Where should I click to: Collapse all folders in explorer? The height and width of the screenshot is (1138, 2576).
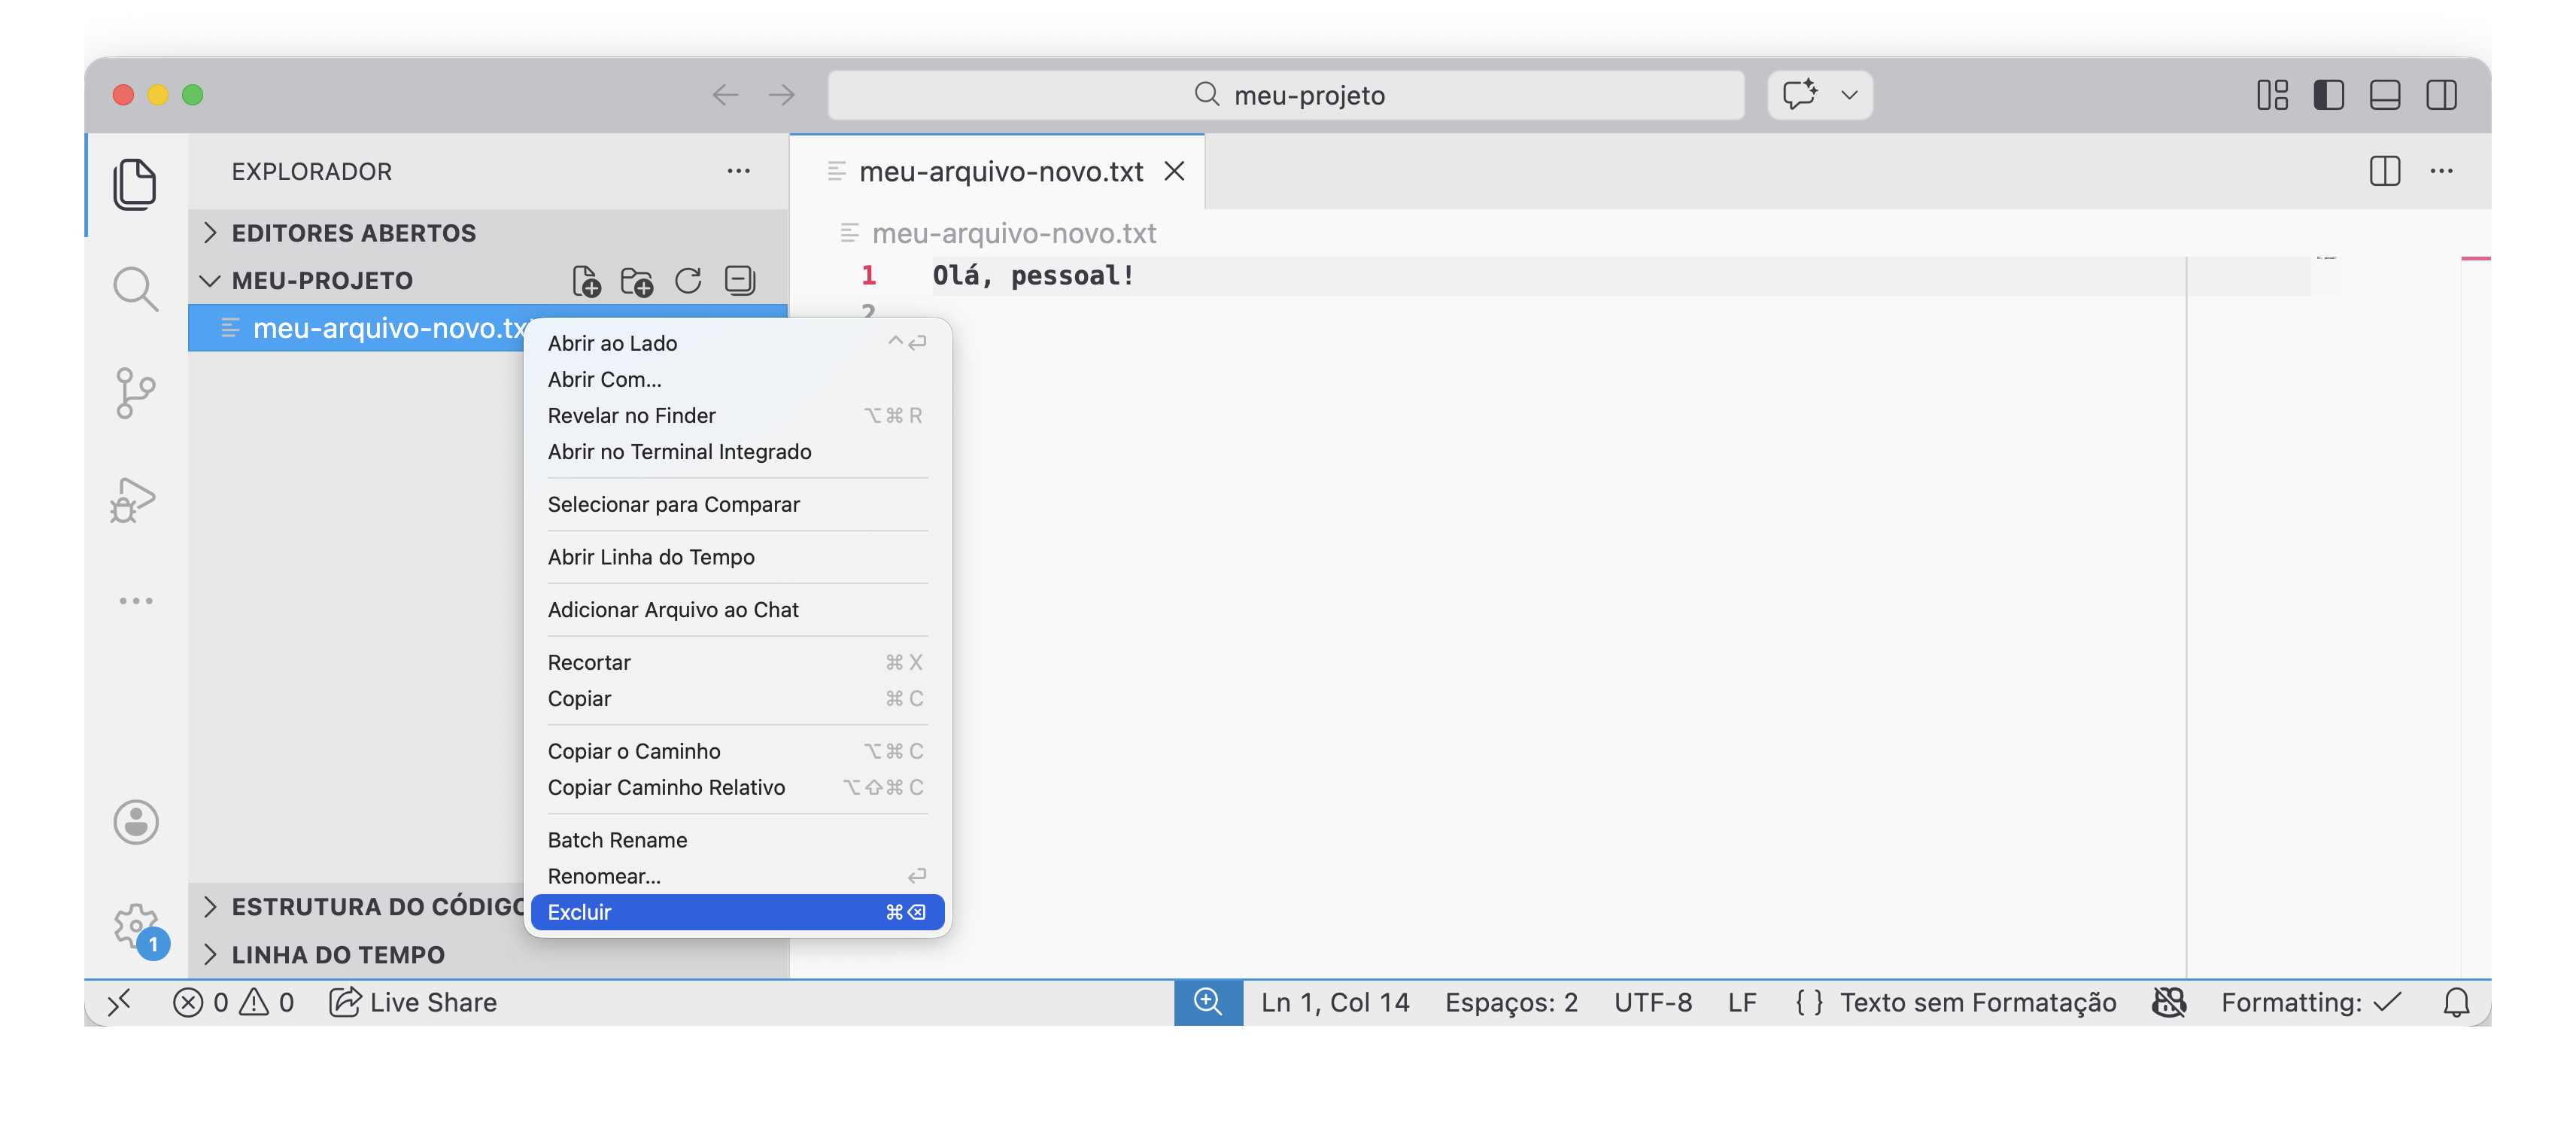740,281
